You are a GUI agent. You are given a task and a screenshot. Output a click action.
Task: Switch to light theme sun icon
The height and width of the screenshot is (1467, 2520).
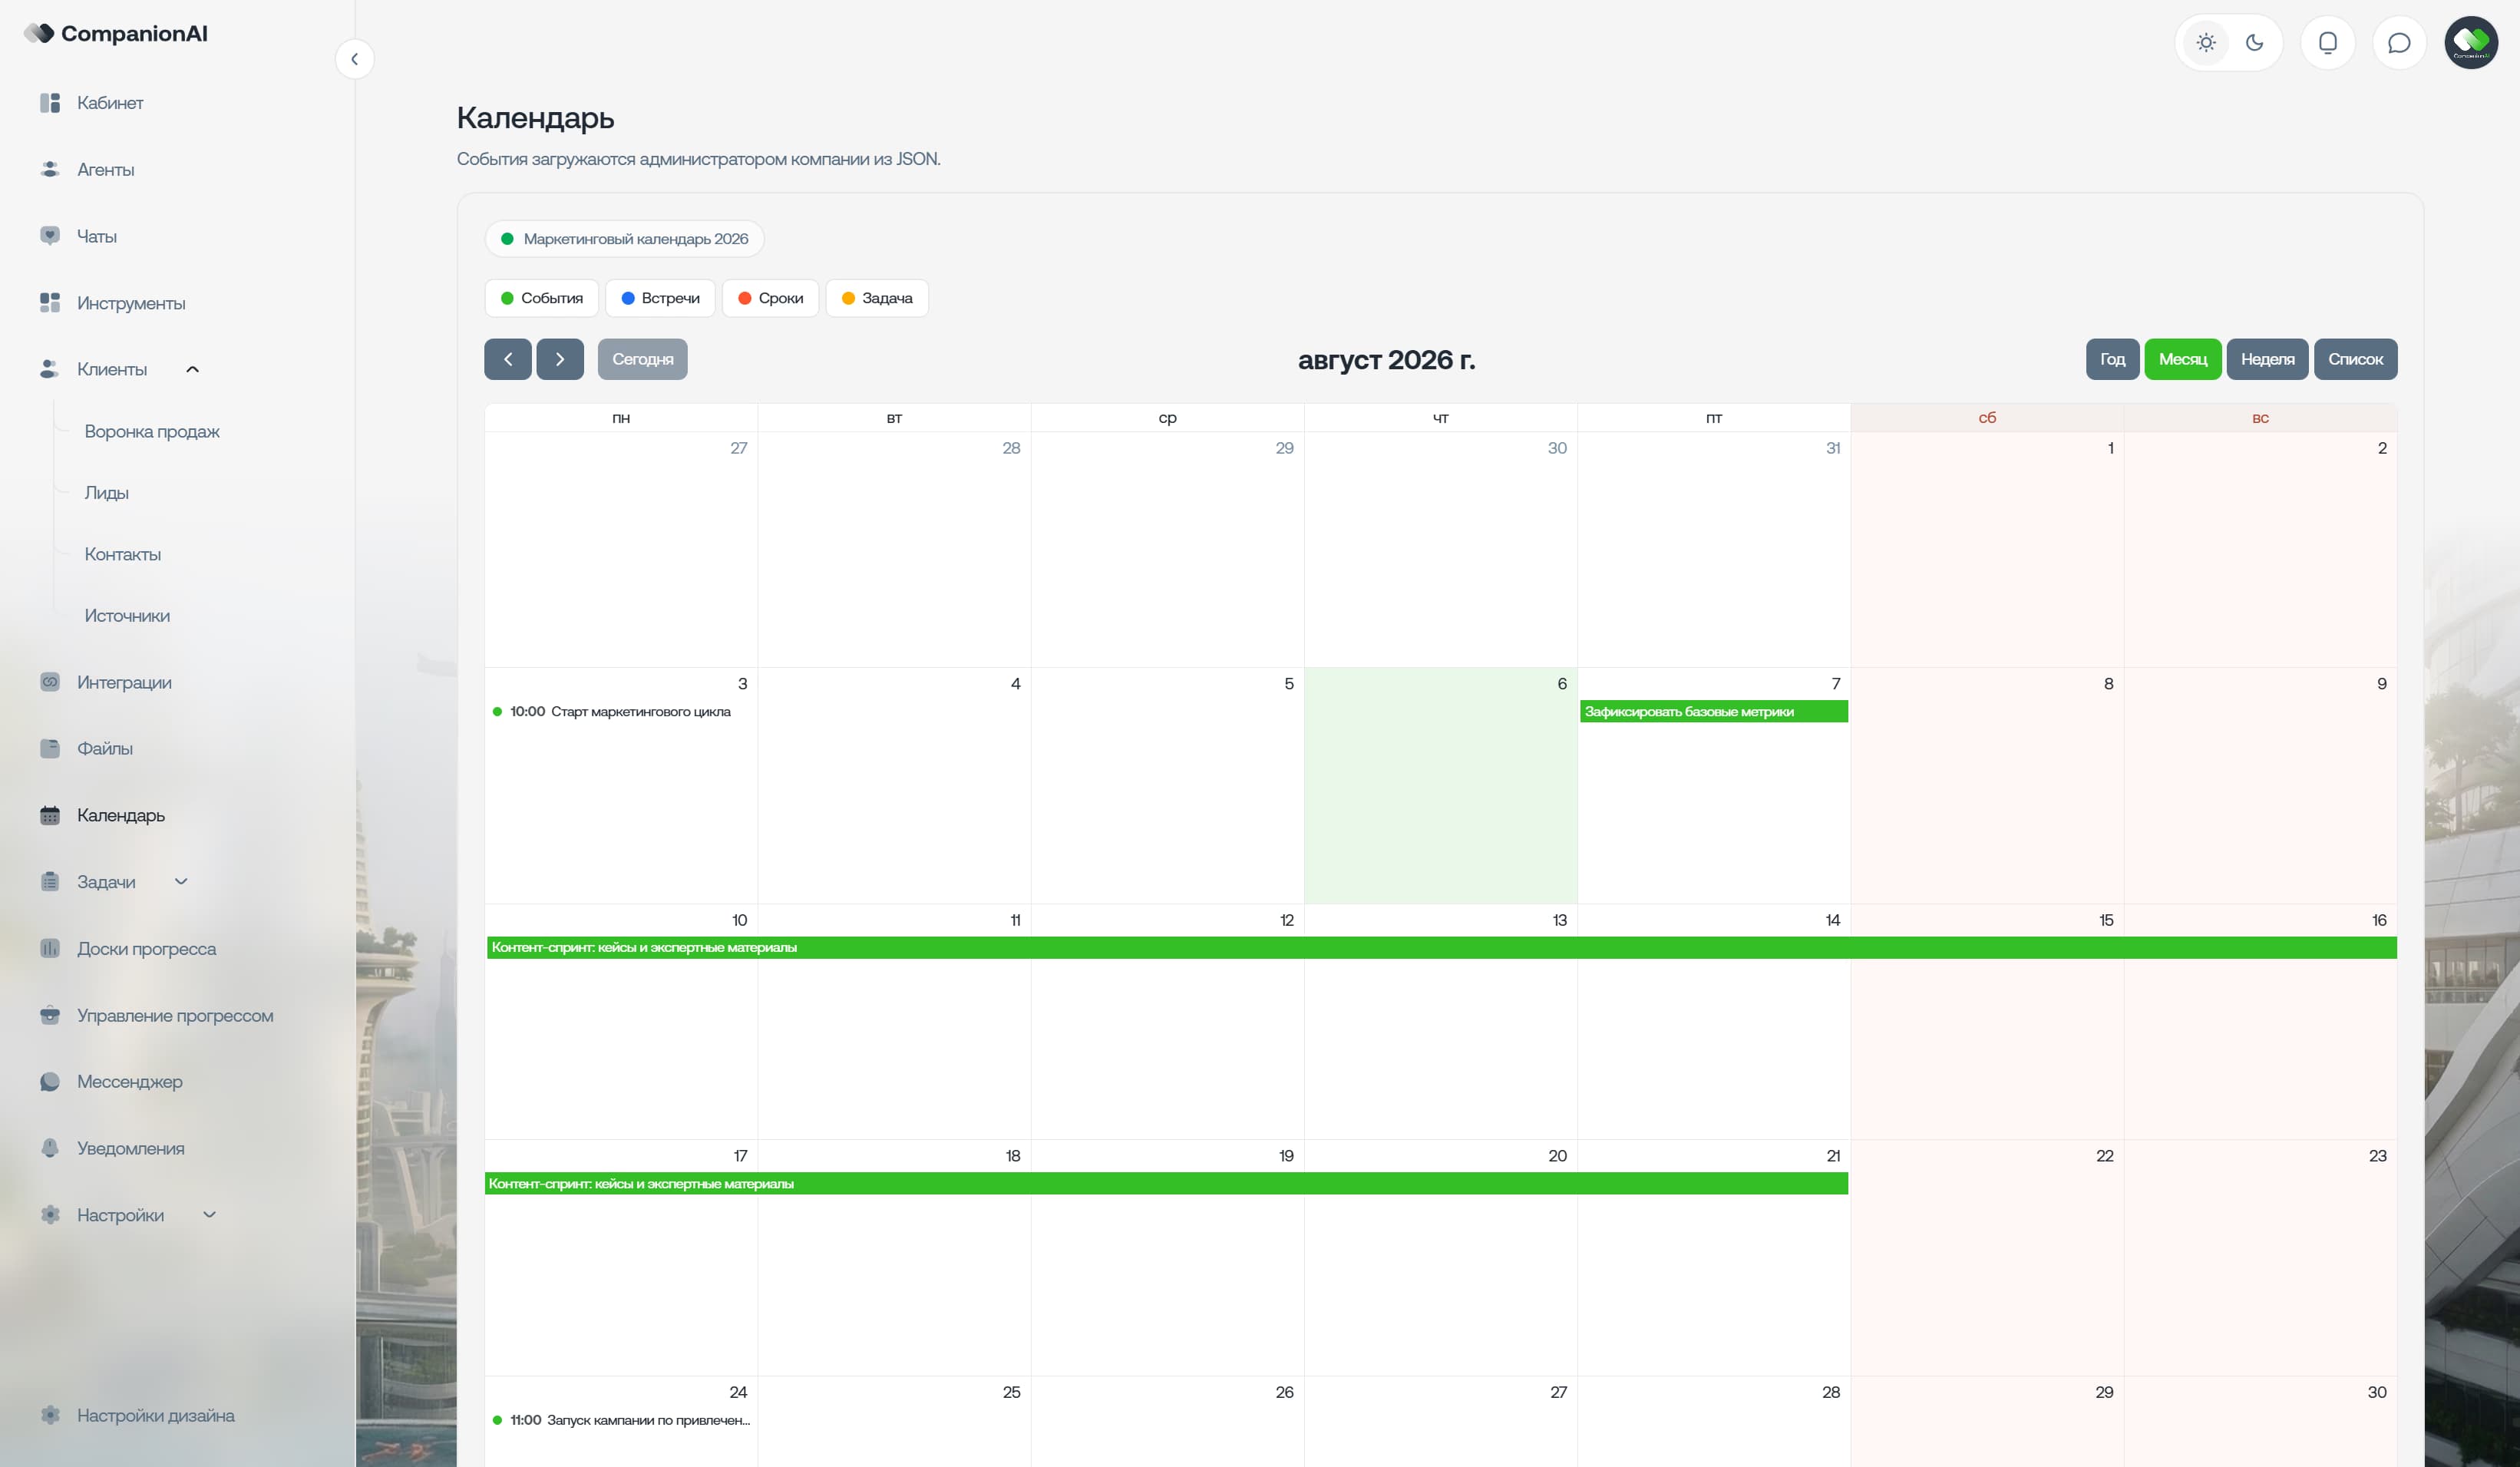tap(2206, 43)
